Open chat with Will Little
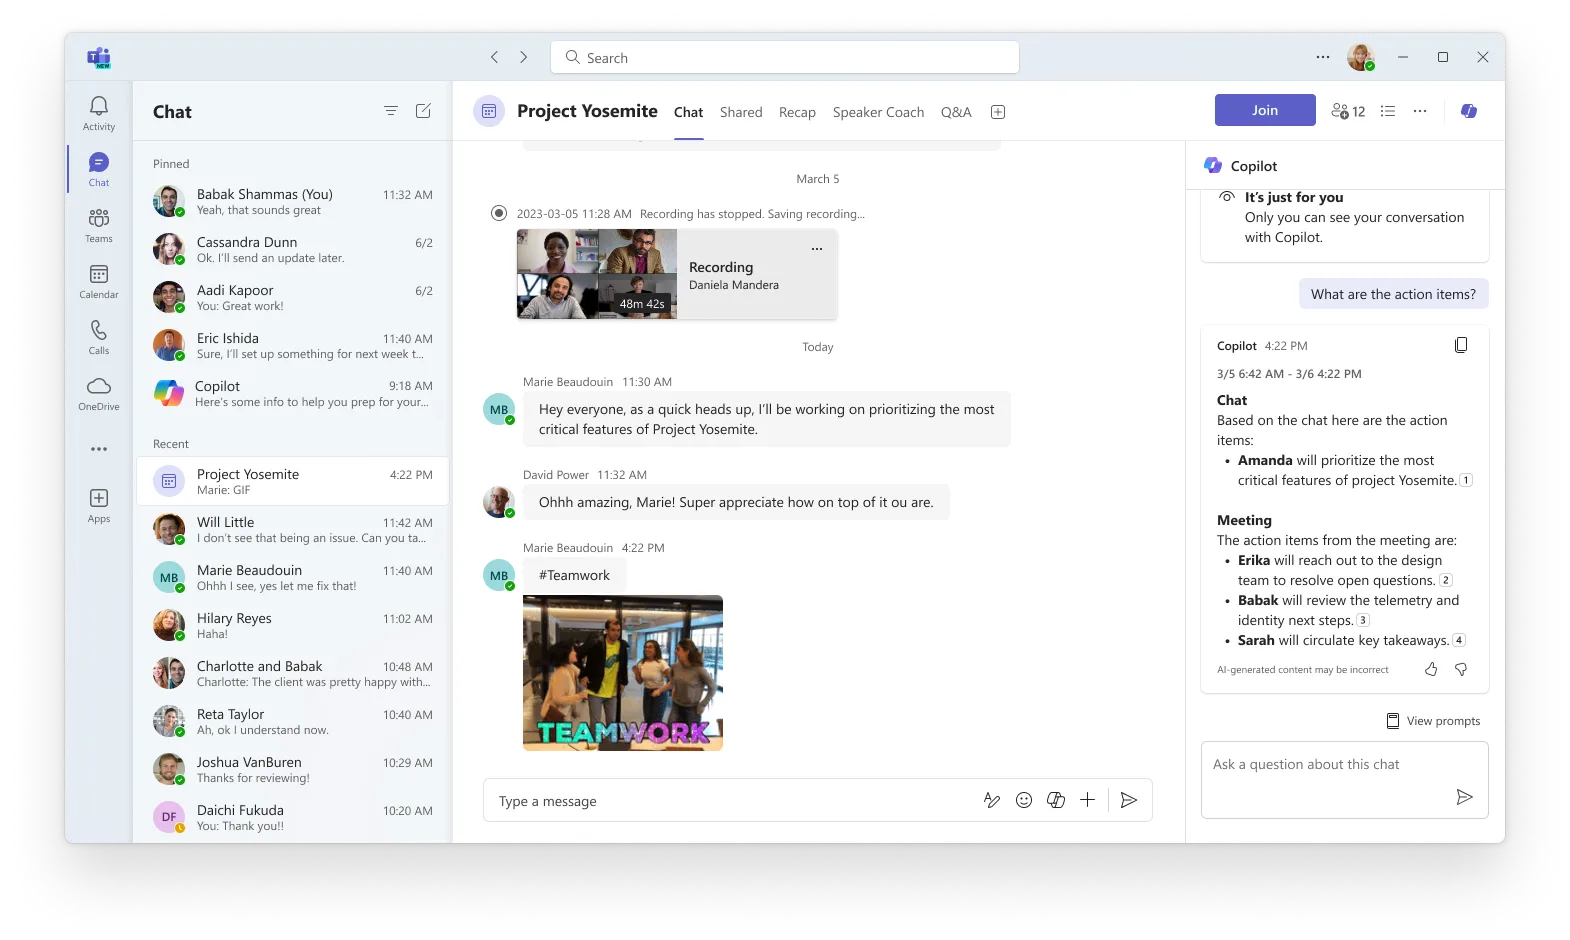 pos(293,529)
